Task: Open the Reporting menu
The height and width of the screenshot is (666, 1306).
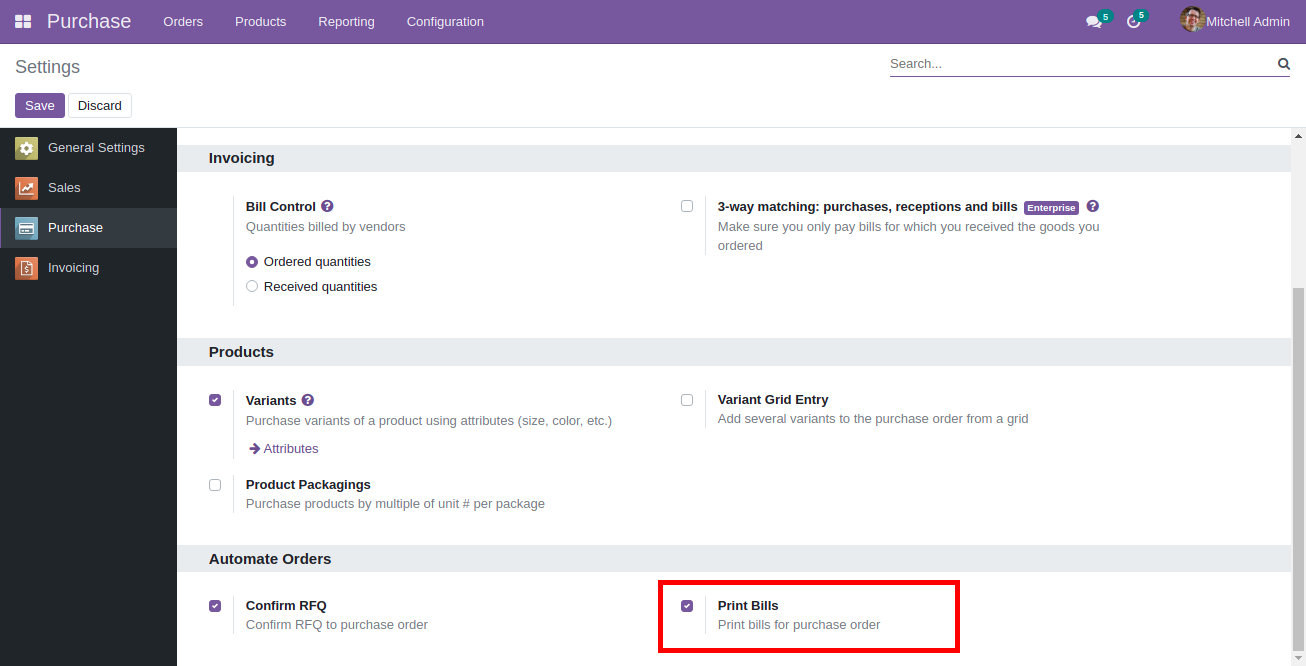Action: pos(346,21)
